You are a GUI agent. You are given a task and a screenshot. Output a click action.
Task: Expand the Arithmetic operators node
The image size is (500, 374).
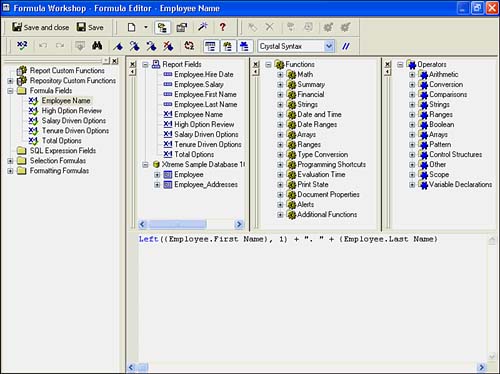412,74
